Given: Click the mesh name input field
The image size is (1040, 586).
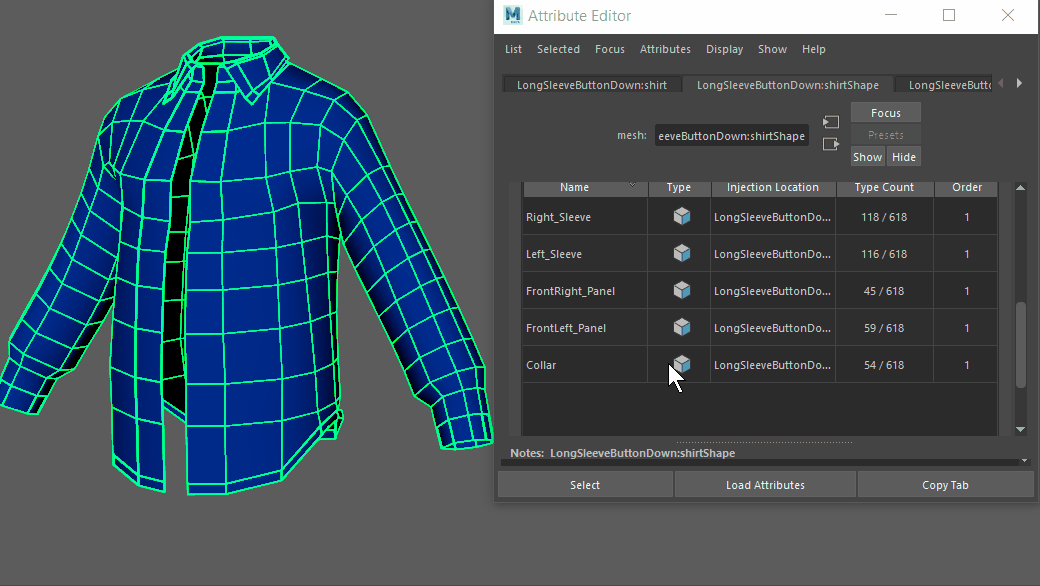Looking at the screenshot, I should point(731,136).
